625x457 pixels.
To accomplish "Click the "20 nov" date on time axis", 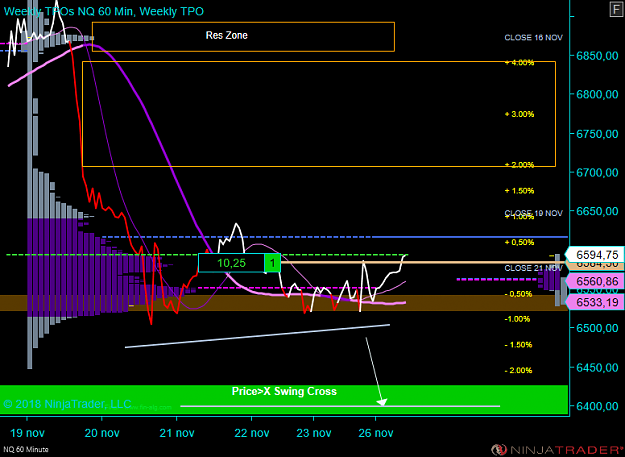I will [x=102, y=433].
